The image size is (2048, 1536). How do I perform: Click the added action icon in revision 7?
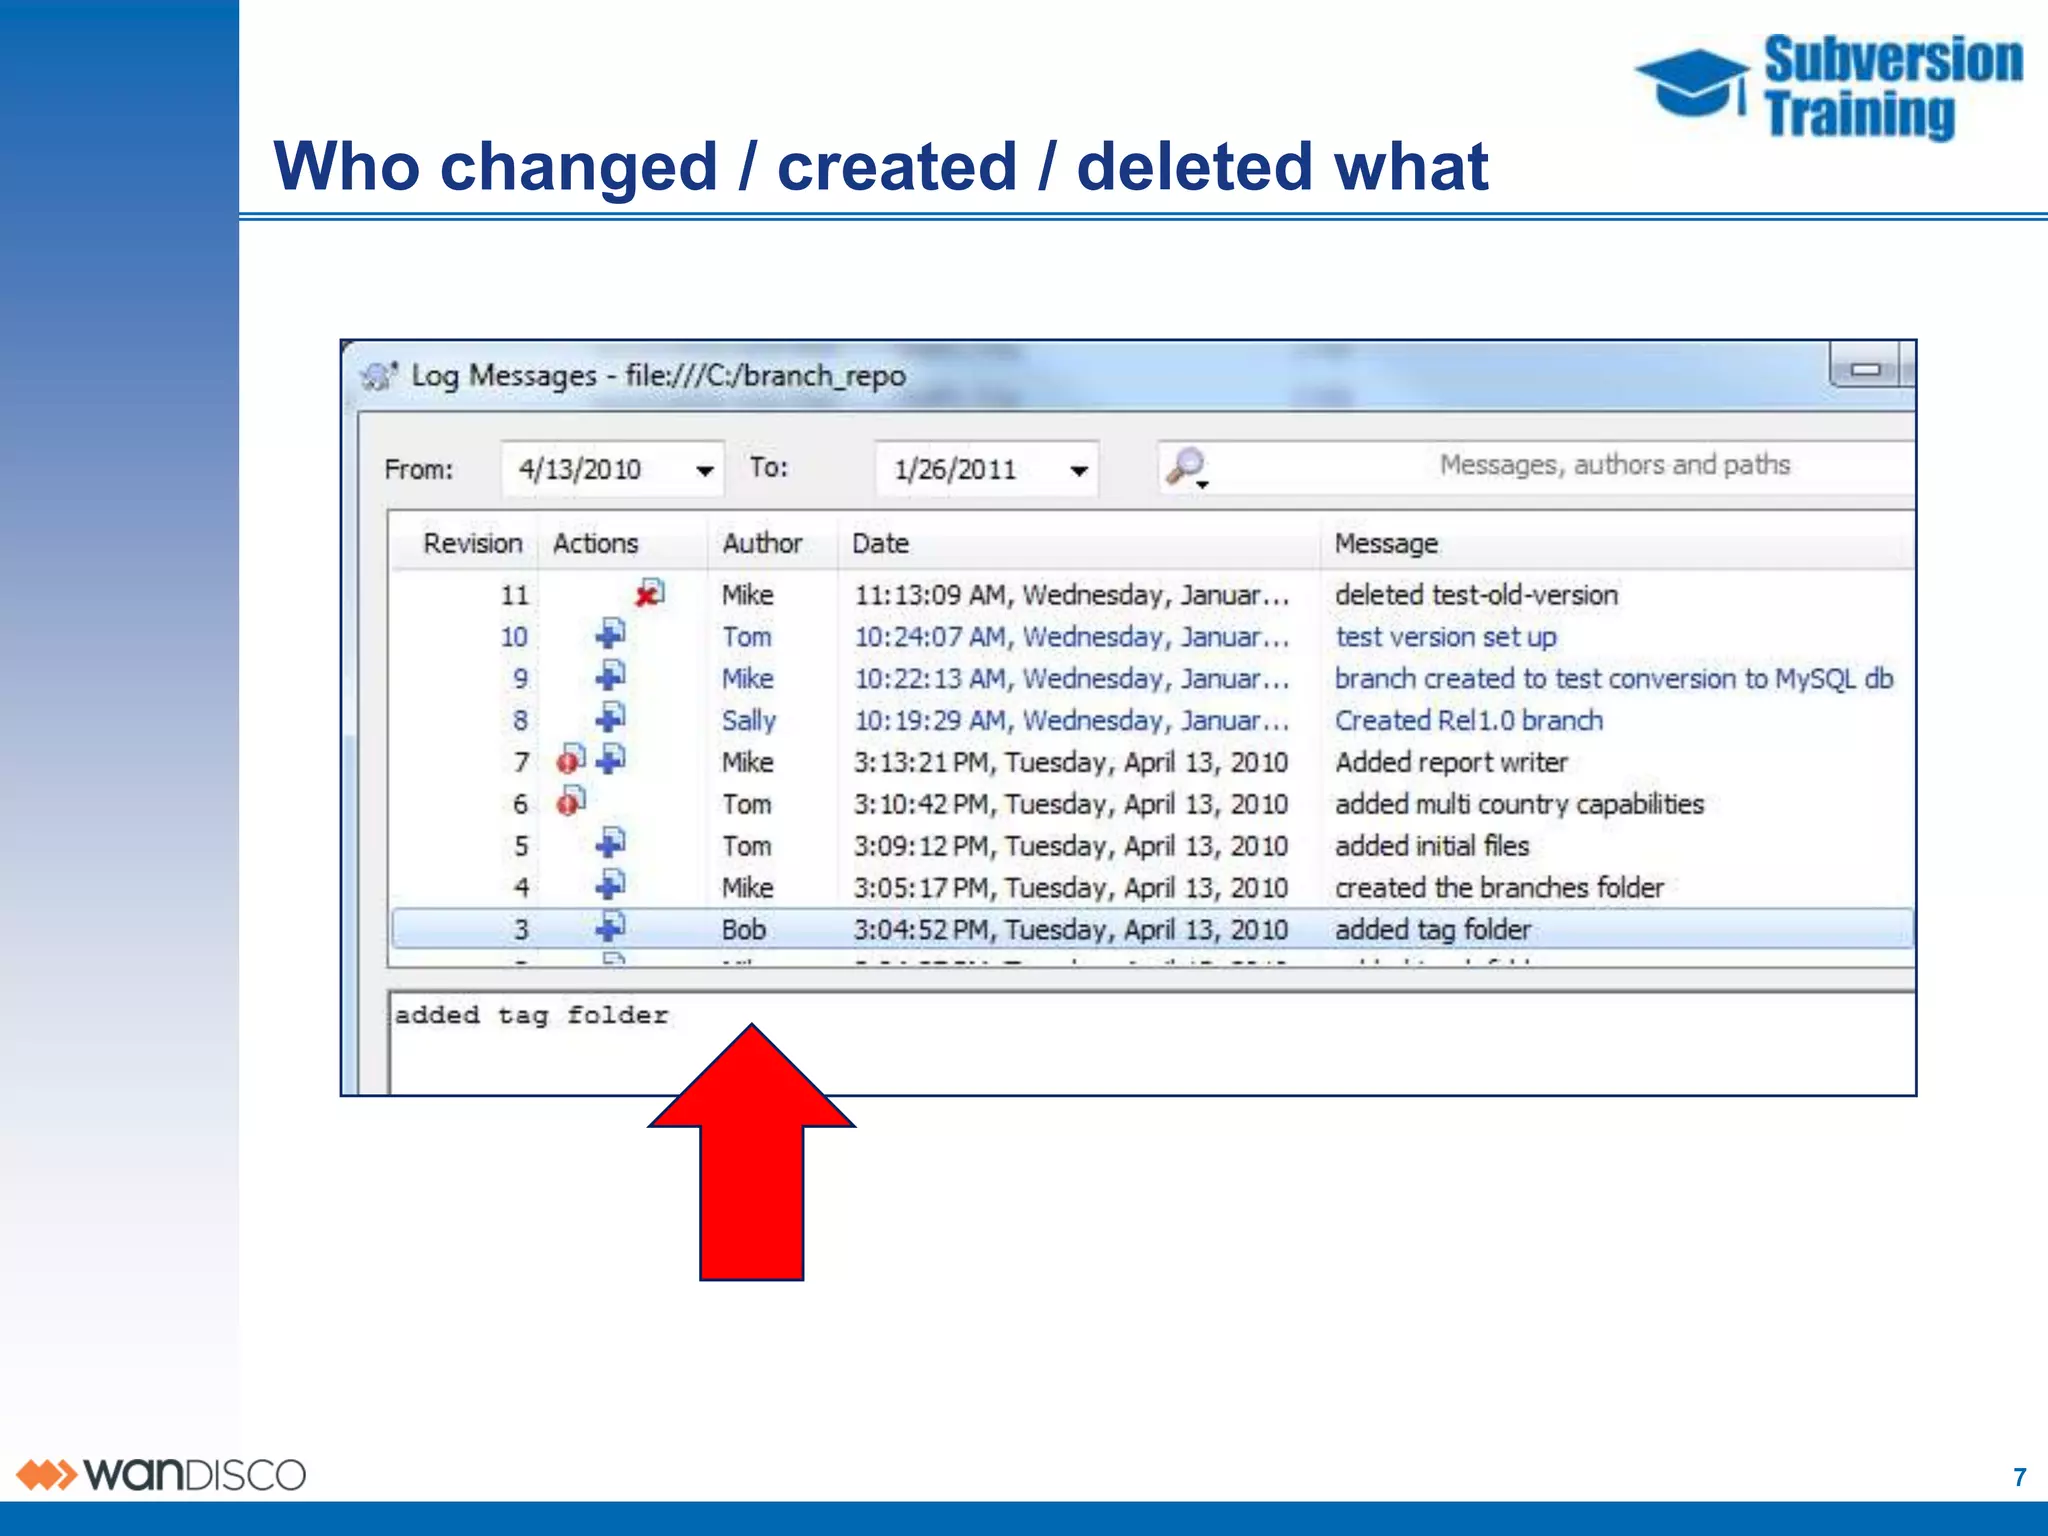pos(610,759)
